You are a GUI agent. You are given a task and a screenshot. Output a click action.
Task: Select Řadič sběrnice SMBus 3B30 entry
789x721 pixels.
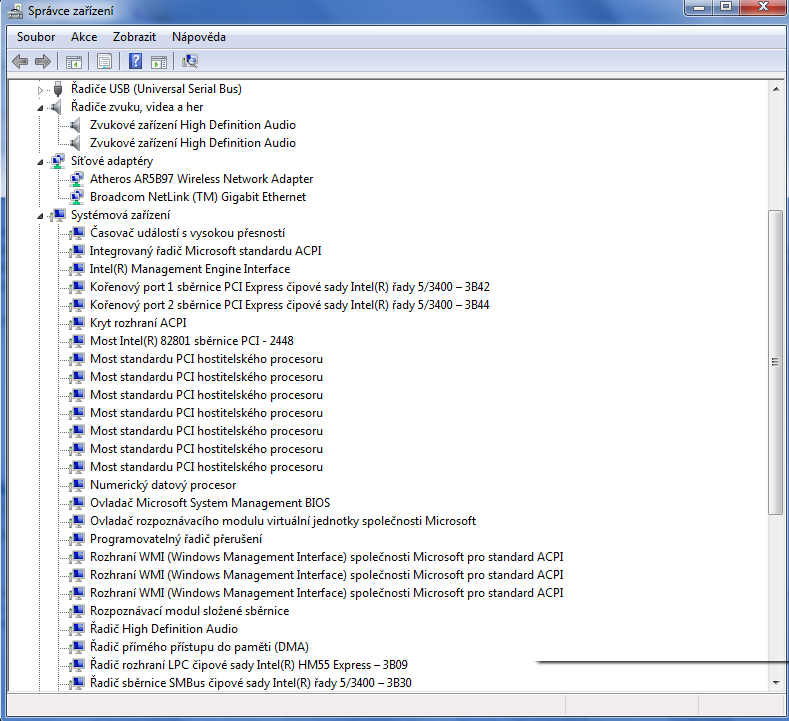(x=251, y=683)
